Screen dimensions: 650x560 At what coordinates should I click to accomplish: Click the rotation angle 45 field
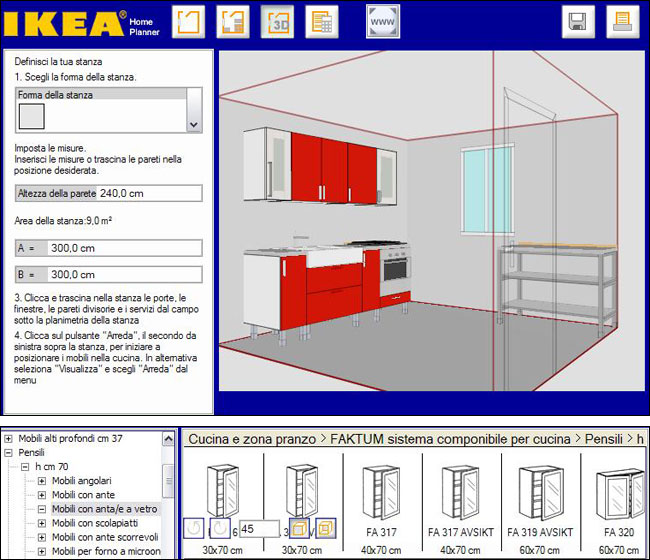point(257,528)
